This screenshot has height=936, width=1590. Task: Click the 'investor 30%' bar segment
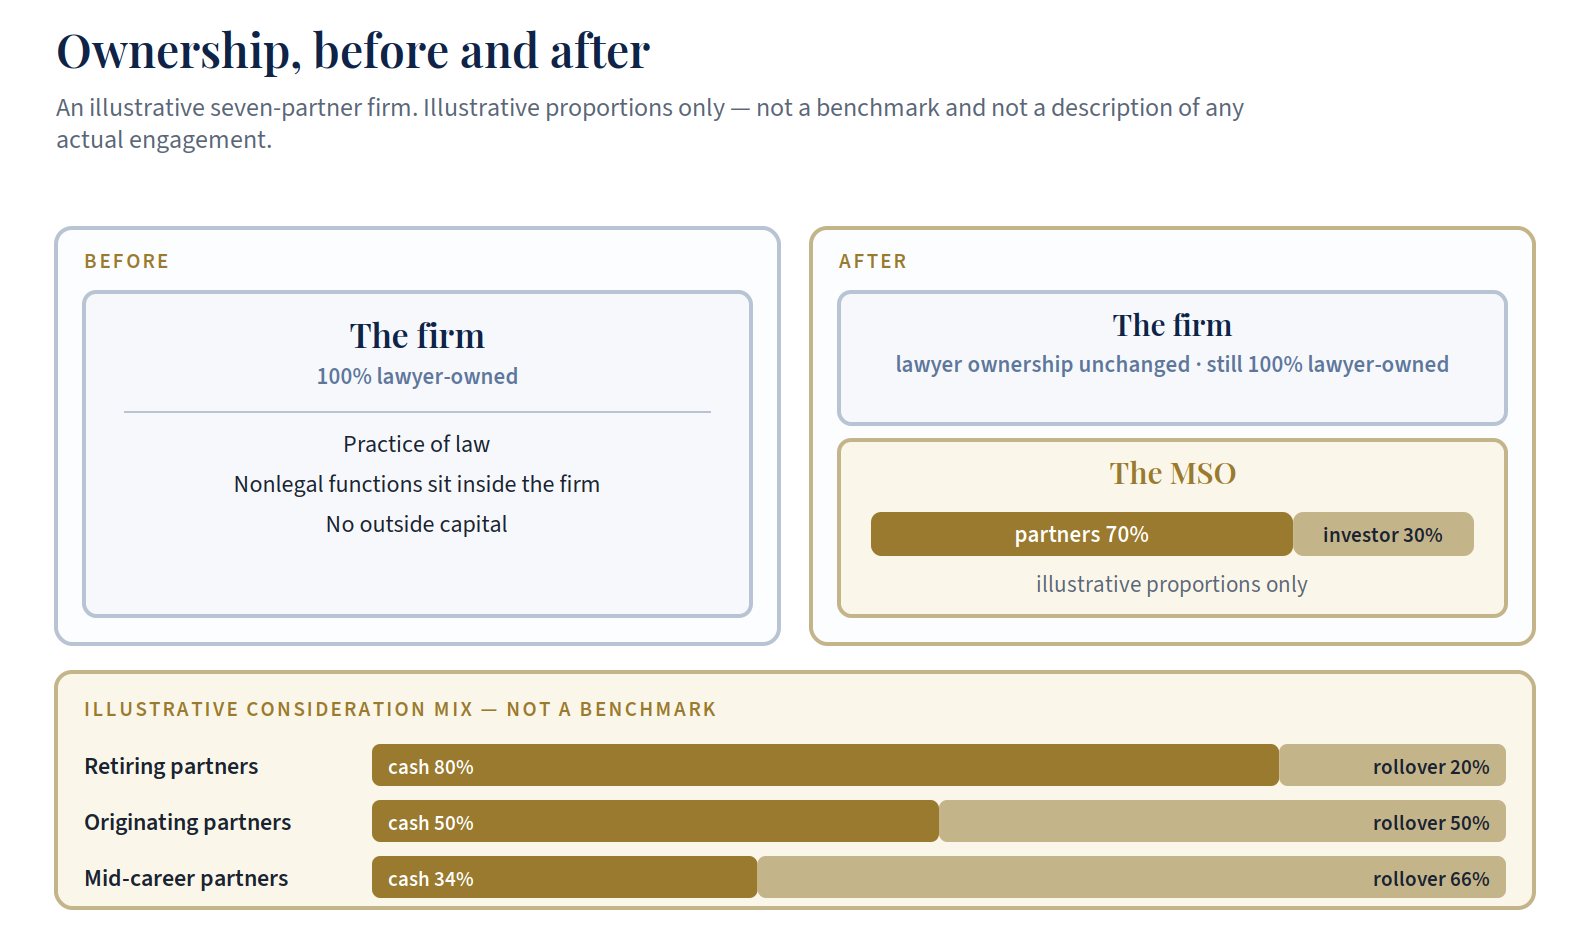tap(1383, 534)
